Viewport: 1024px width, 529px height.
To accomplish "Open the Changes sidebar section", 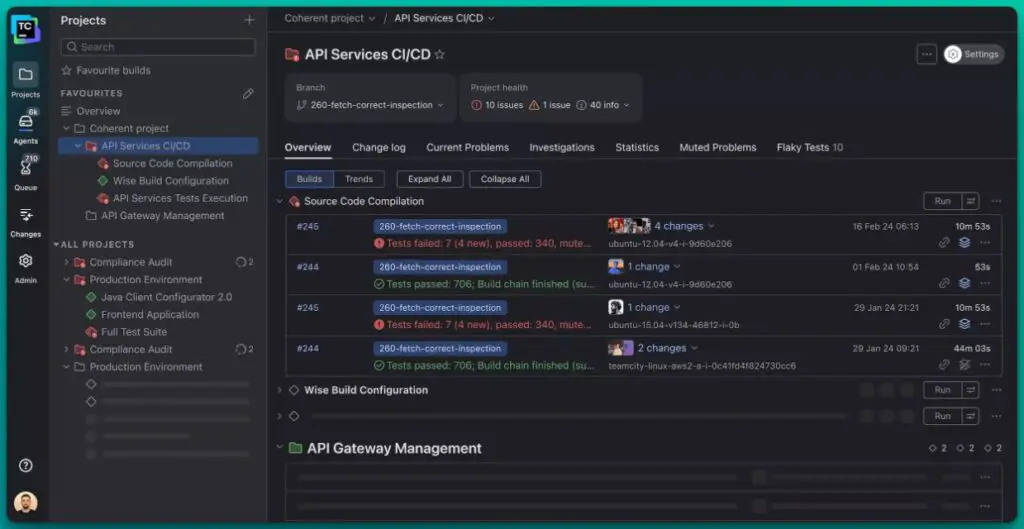I will point(25,221).
